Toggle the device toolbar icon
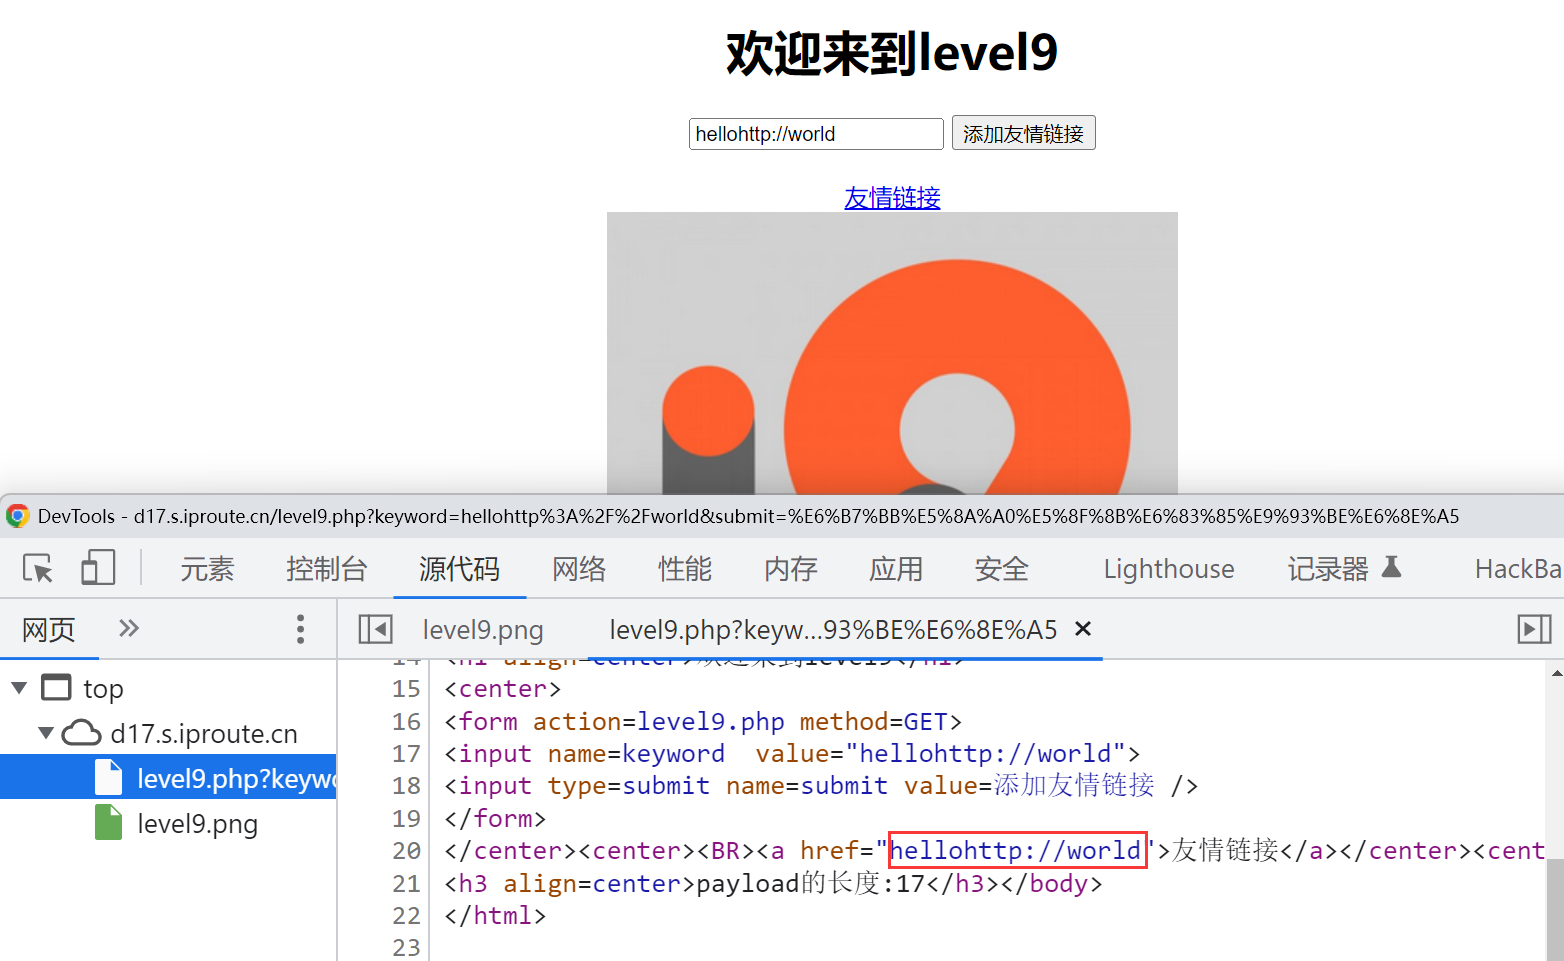The height and width of the screenshot is (961, 1564). tap(98, 568)
